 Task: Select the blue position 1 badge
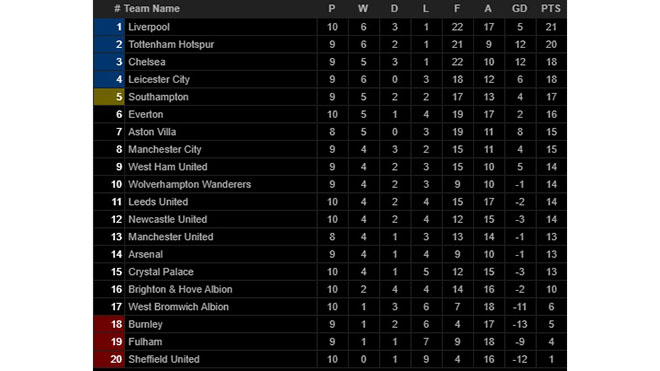(109, 27)
